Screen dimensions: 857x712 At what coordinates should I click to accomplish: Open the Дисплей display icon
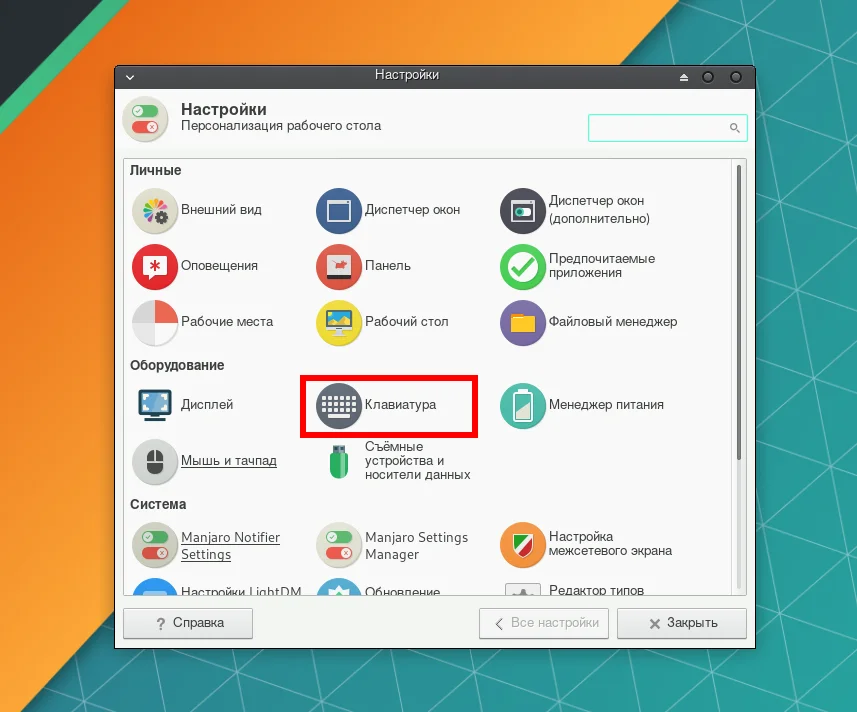pyautogui.click(x=155, y=405)
